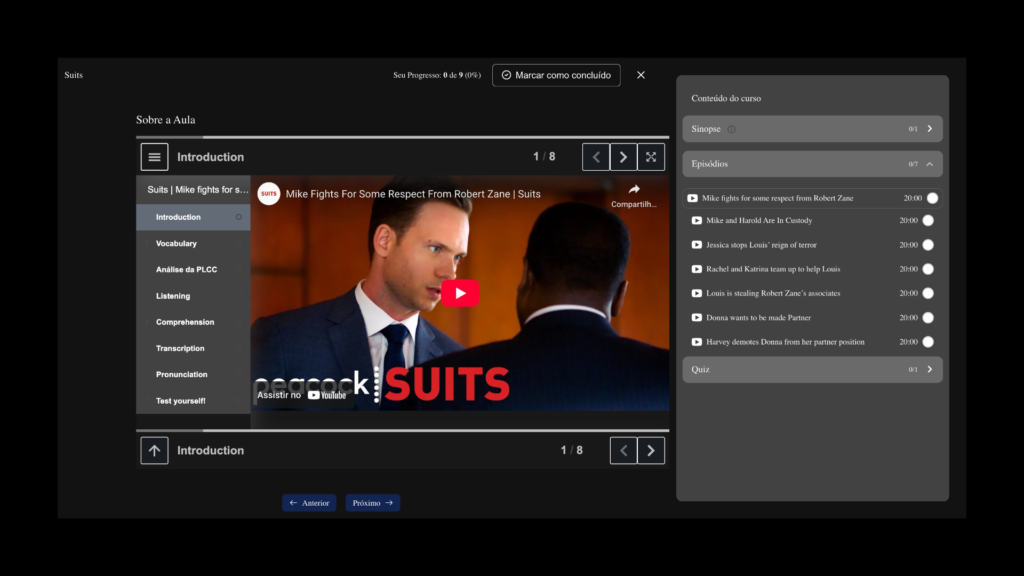Mark 'Mike and Harold Are In Custody' complete
This screenshot has width=1024, height=576.
(928, 221)
